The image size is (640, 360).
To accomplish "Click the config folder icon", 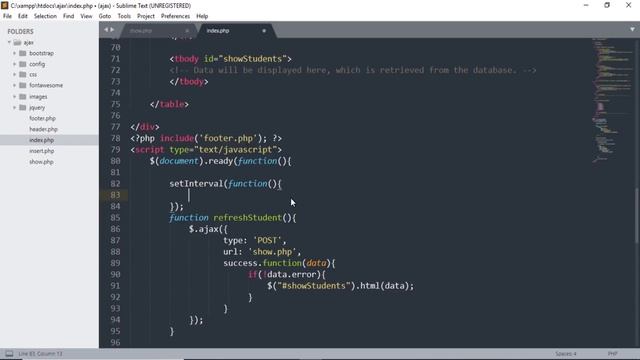I will (23, 64).
